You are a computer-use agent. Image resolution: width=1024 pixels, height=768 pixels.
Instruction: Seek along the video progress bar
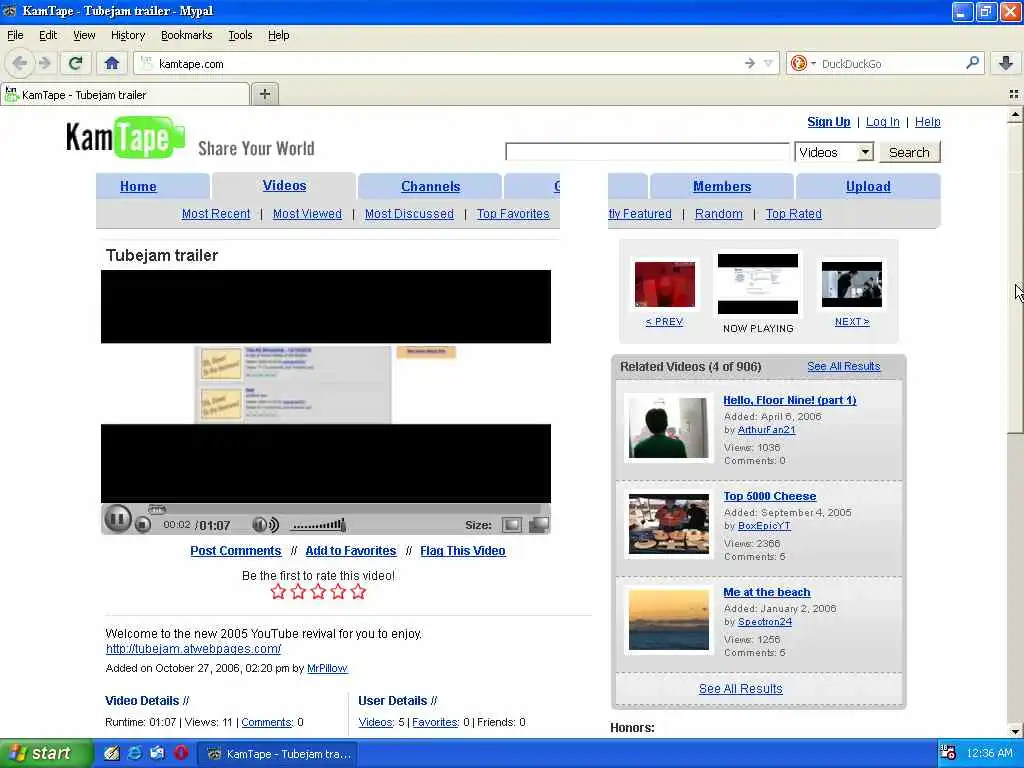tap(345, 509)
